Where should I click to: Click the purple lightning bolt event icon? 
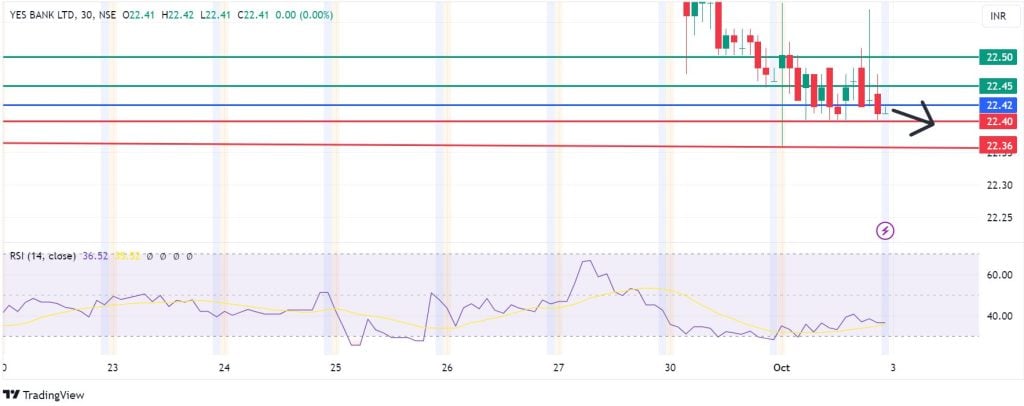[x=885, y=230]
